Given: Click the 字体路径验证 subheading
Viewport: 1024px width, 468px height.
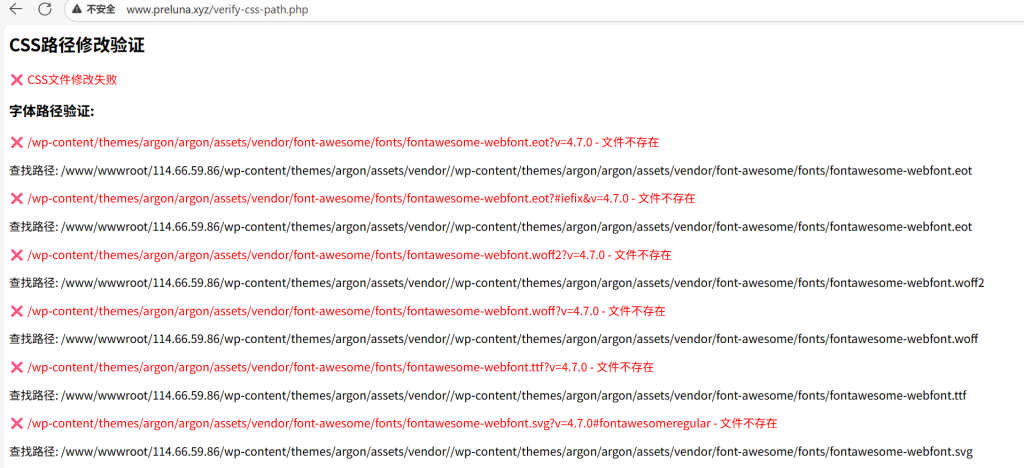Looking at the screenshot, I should [x=51, y=111].
